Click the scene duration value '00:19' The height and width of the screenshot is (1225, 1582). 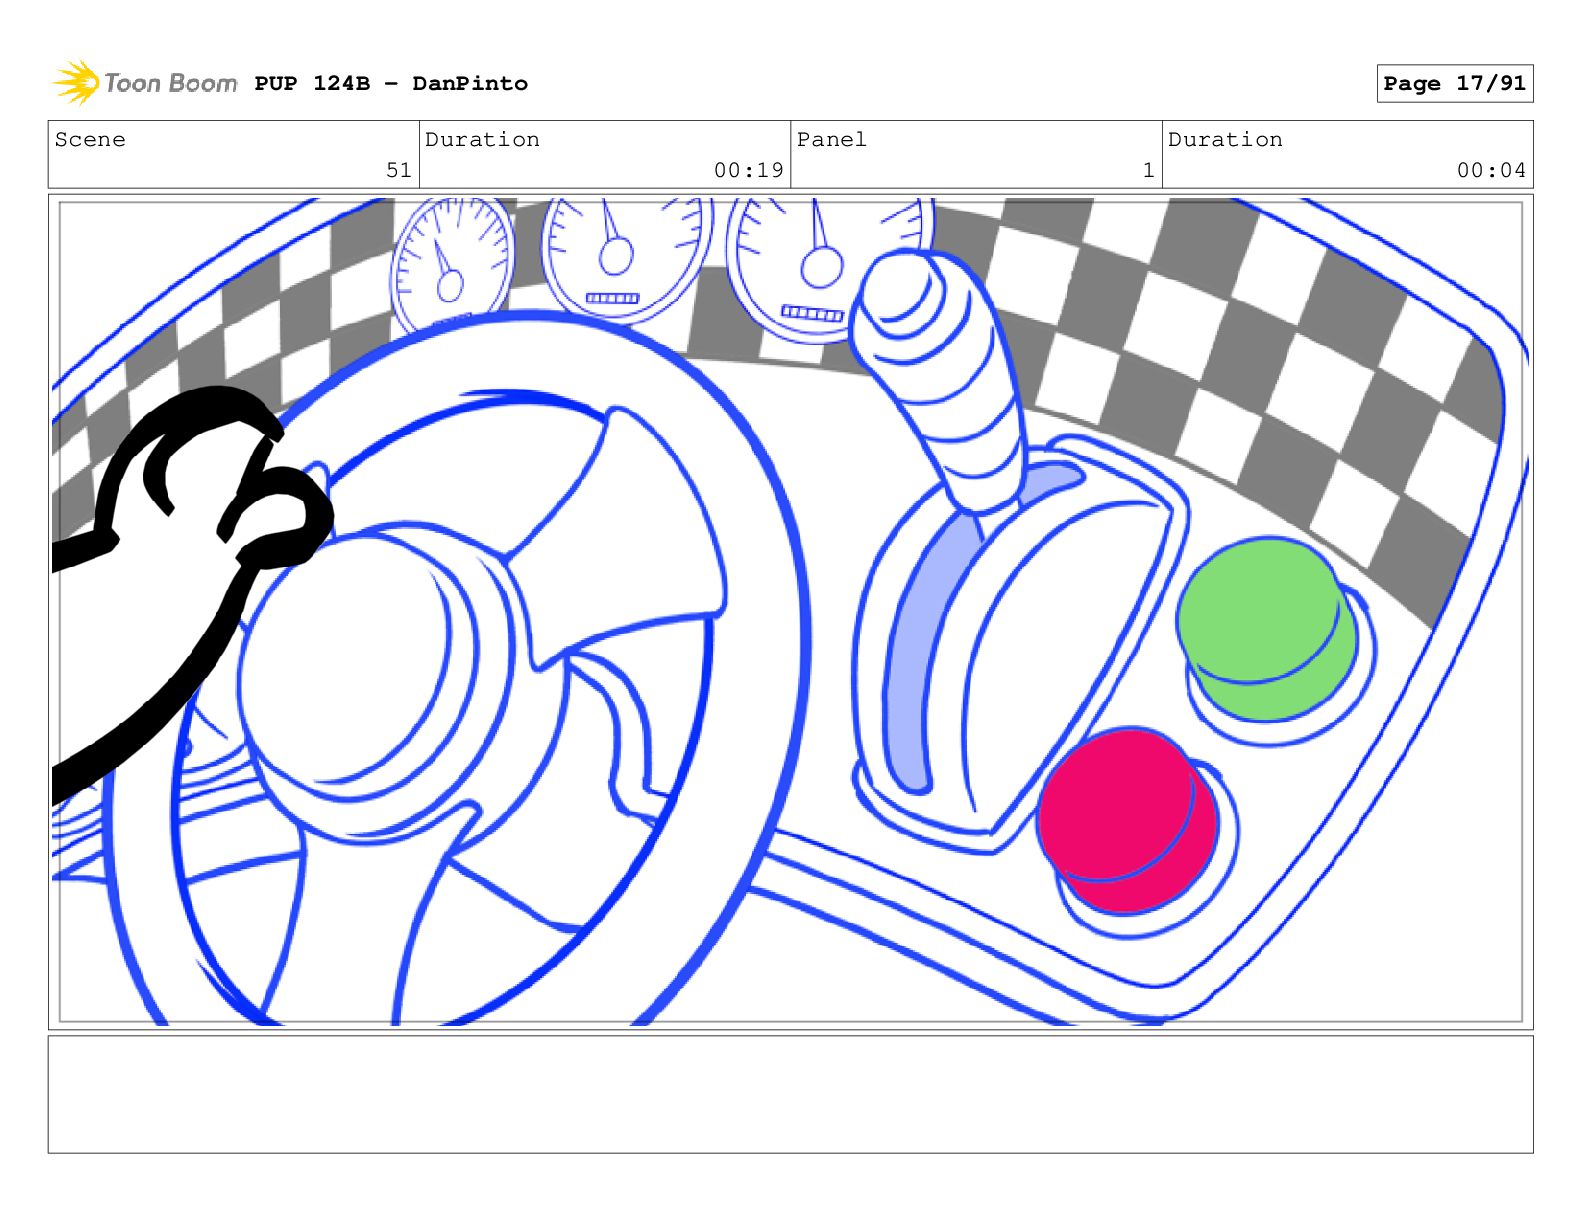748,170
